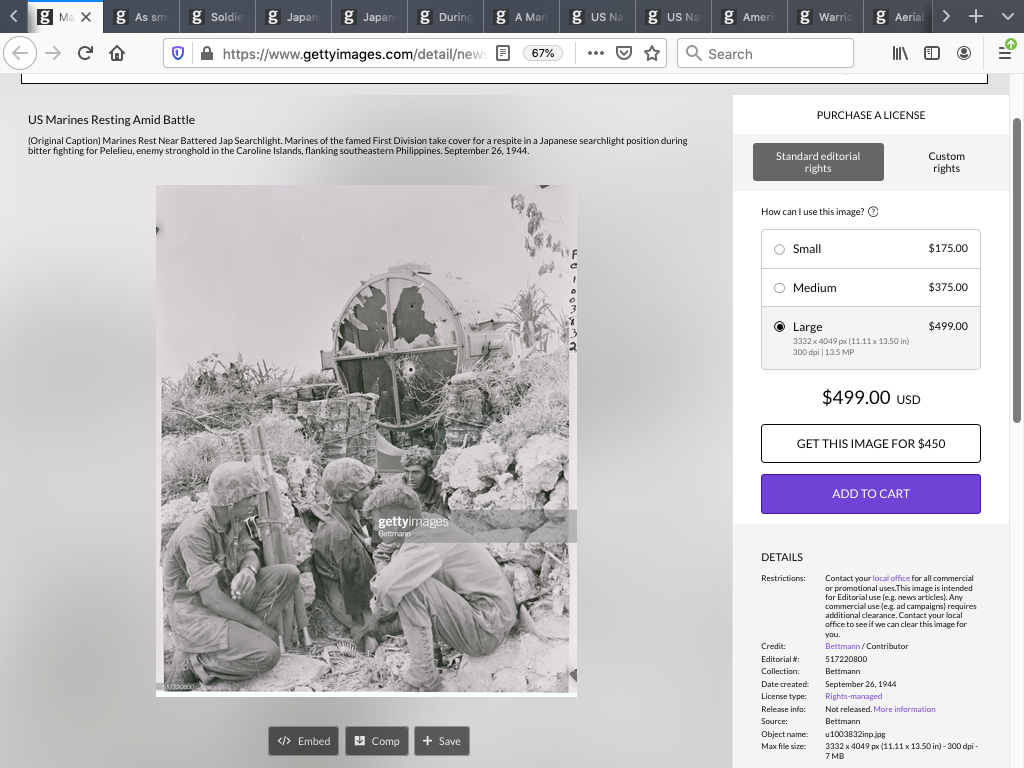1024x768 pixels.
Task: Save page to Pocket
Action: click(x=624, y=53)
